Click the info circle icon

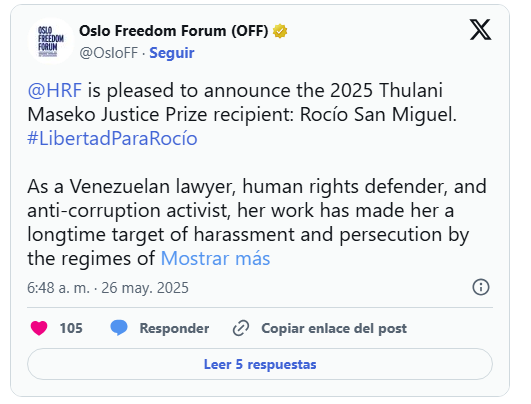click(x=481, y=287)
